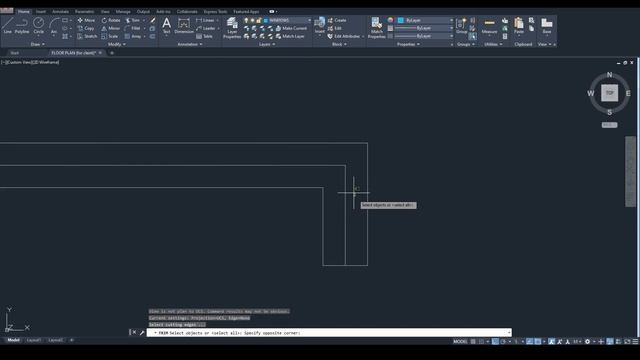The height and width of the screenshot is (360, 640).
Task: Activate the Move command
Action: 86,20
